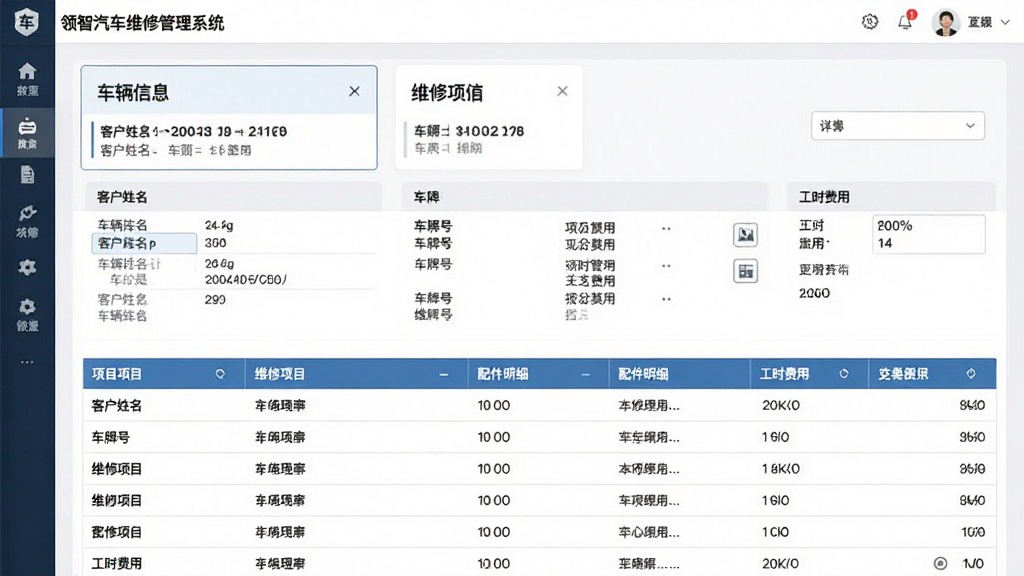
Task: Close the 维修项值 card
Action: coord(562,91)
